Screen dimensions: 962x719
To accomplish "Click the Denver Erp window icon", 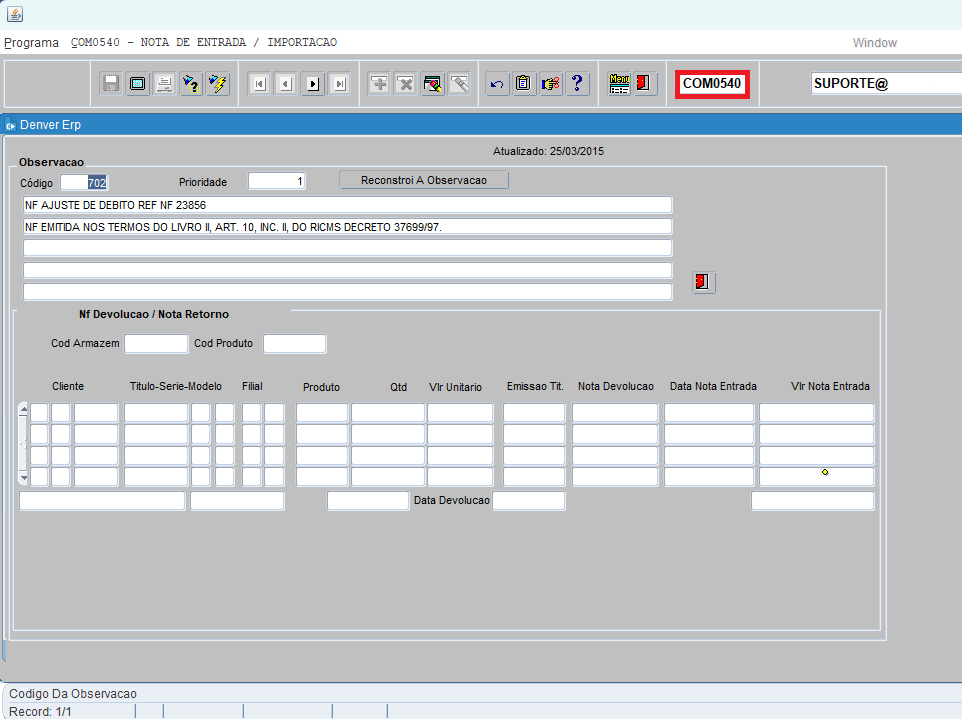I will coord(10,125).
